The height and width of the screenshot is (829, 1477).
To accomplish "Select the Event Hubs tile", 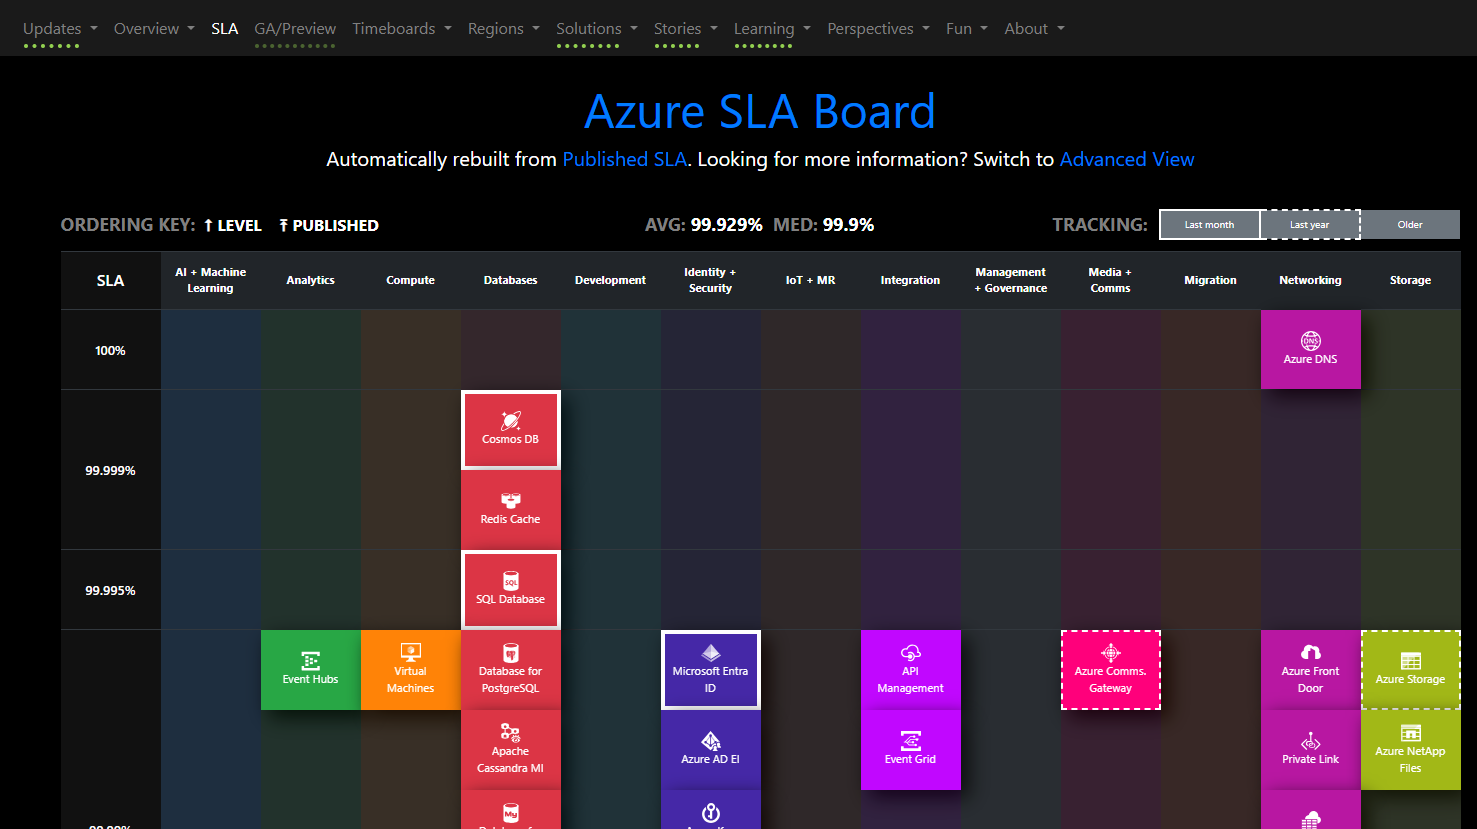I will (x=310, y=670).
